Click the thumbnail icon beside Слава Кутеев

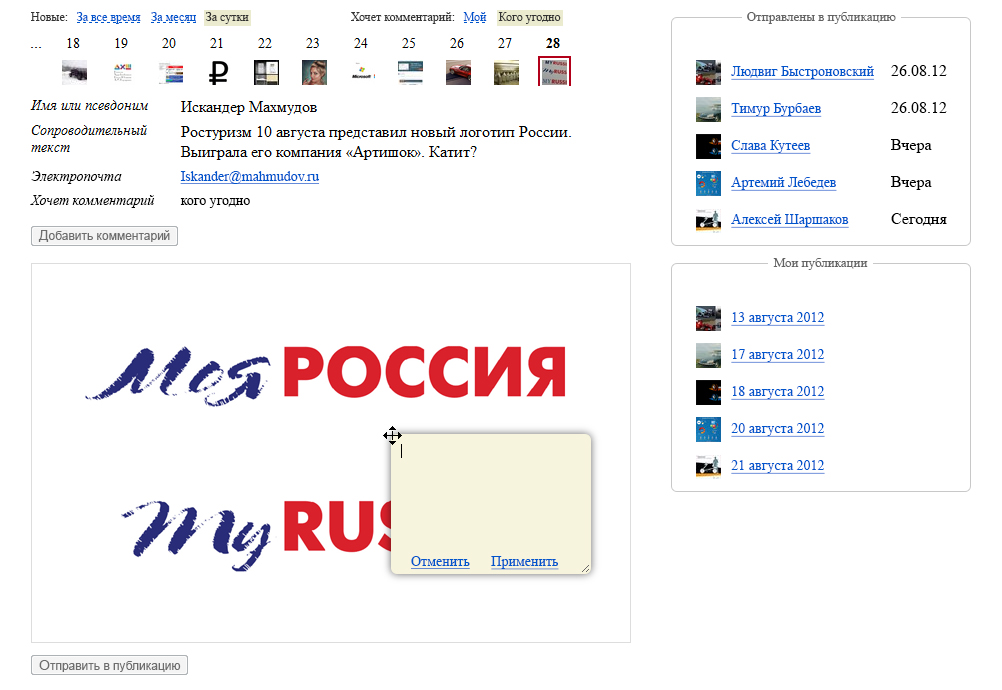(x=708, y=146)
